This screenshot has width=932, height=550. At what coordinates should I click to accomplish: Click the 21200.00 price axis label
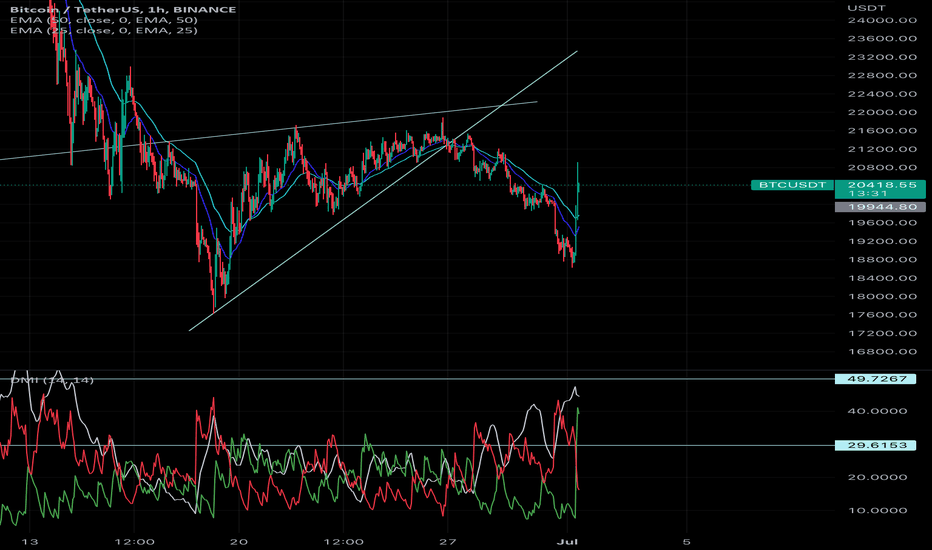click(882, 149)
